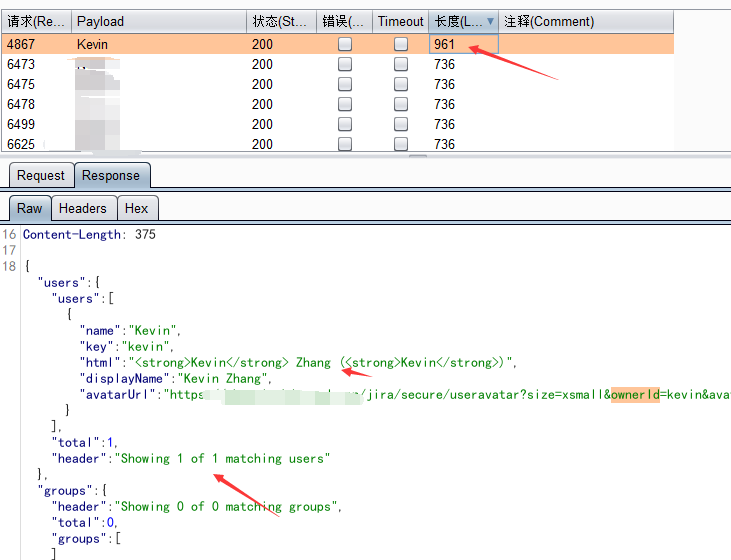731x560 pixels.
Task: Sort by the 注释(Comment) column header
Action: click(x=586, y=21)
